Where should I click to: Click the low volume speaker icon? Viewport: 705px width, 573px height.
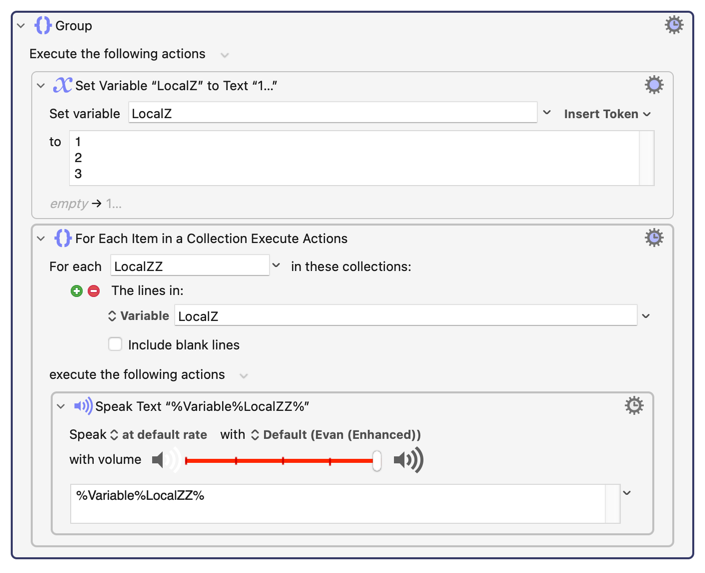pyautogui.click(x=166, y=460)
